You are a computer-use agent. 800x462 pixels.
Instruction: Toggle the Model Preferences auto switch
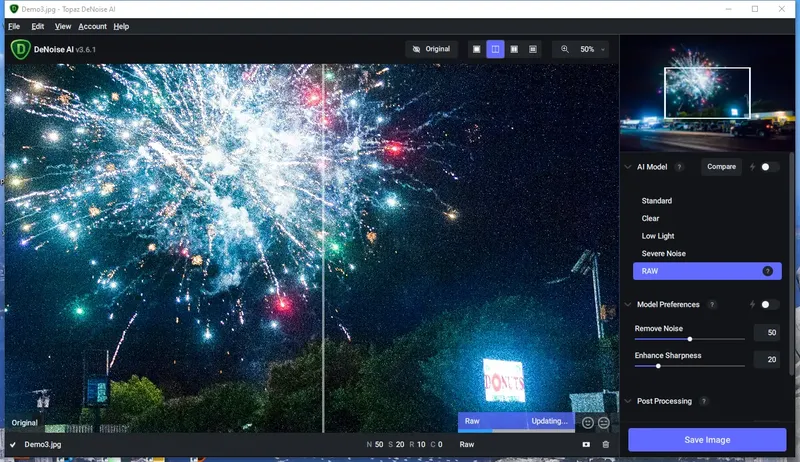(x=769, y=304)
